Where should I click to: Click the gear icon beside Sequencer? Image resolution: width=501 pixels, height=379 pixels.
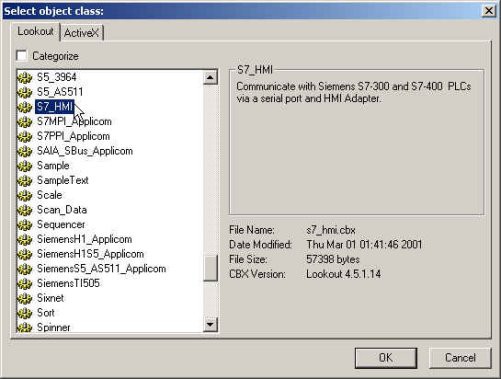(24, 225)
